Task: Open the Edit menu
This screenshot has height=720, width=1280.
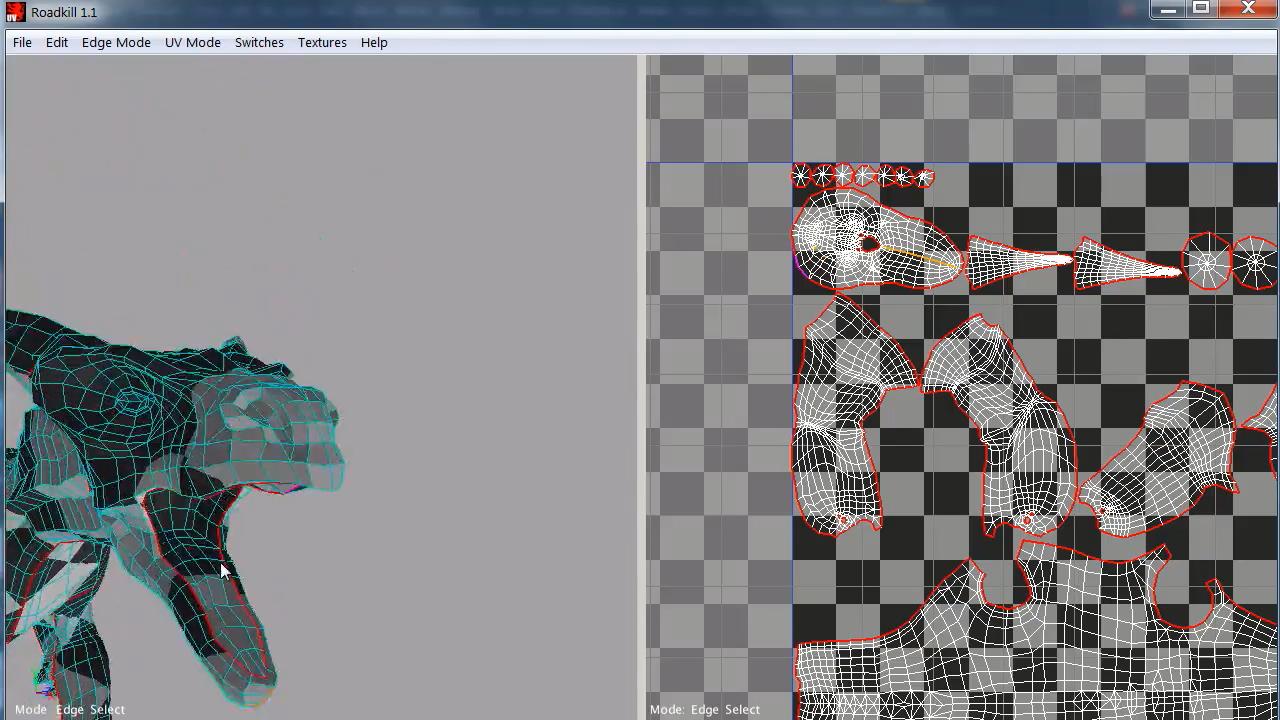Action: 57,43
